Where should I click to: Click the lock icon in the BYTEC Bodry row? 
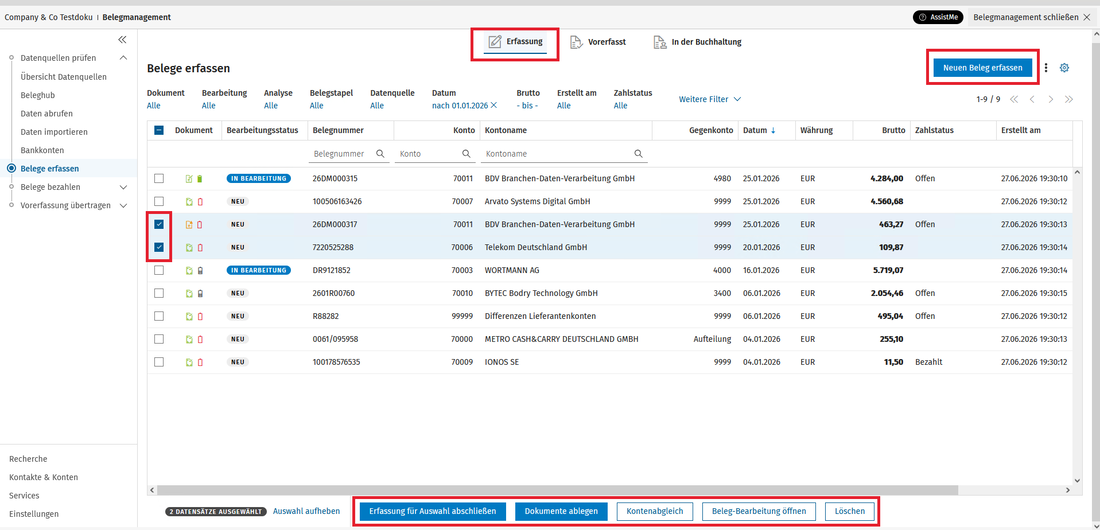(x=199, y=293)
